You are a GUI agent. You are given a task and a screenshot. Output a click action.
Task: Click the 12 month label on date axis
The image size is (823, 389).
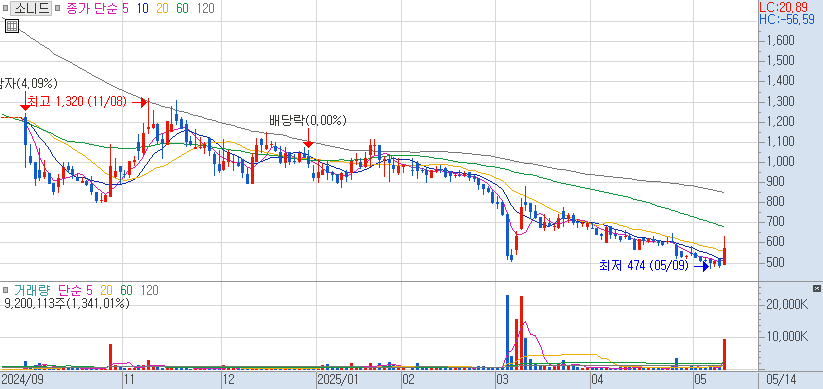tap(229, 379)
